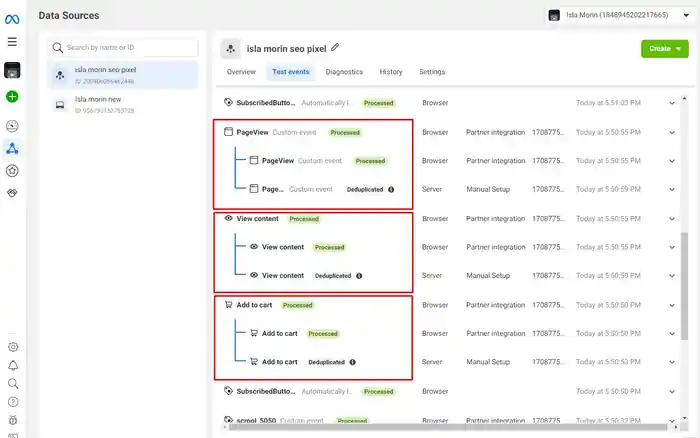Viewport: 700px width, 438px height.
Task: Click the green plus create icon
Action: pos(12,96)
